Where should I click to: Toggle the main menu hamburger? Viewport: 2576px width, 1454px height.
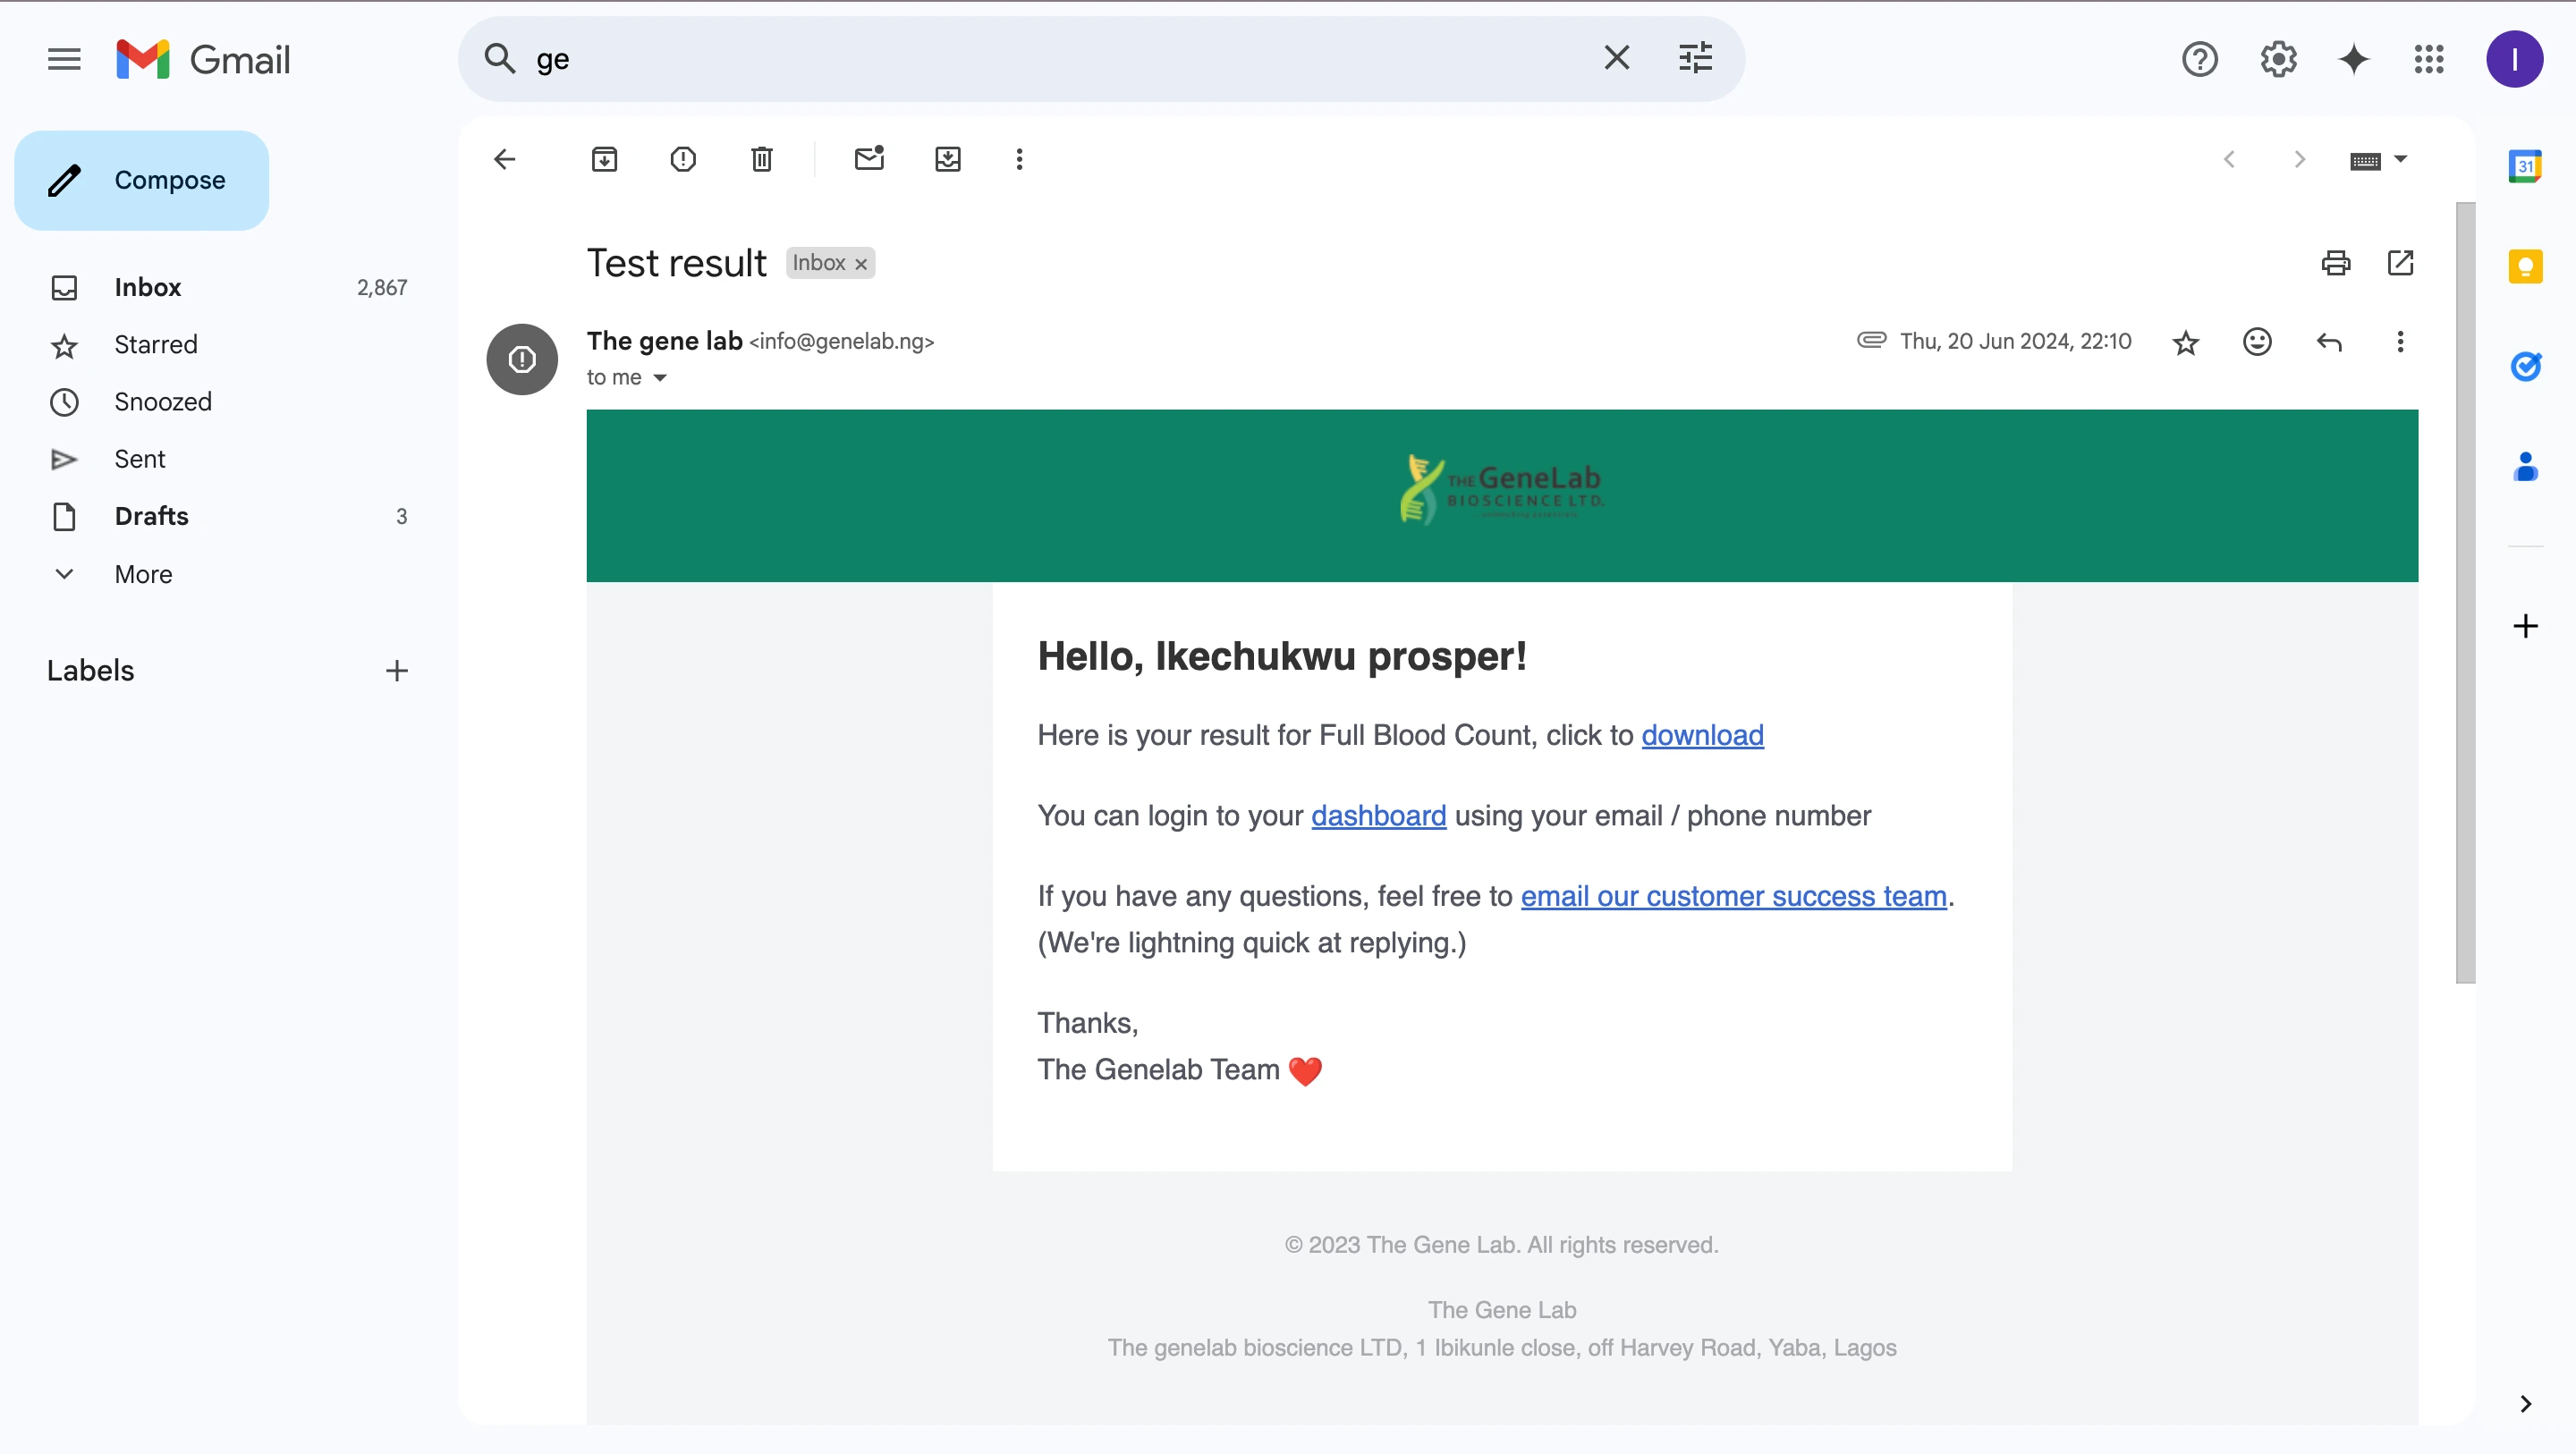click(x=64, y=59)
